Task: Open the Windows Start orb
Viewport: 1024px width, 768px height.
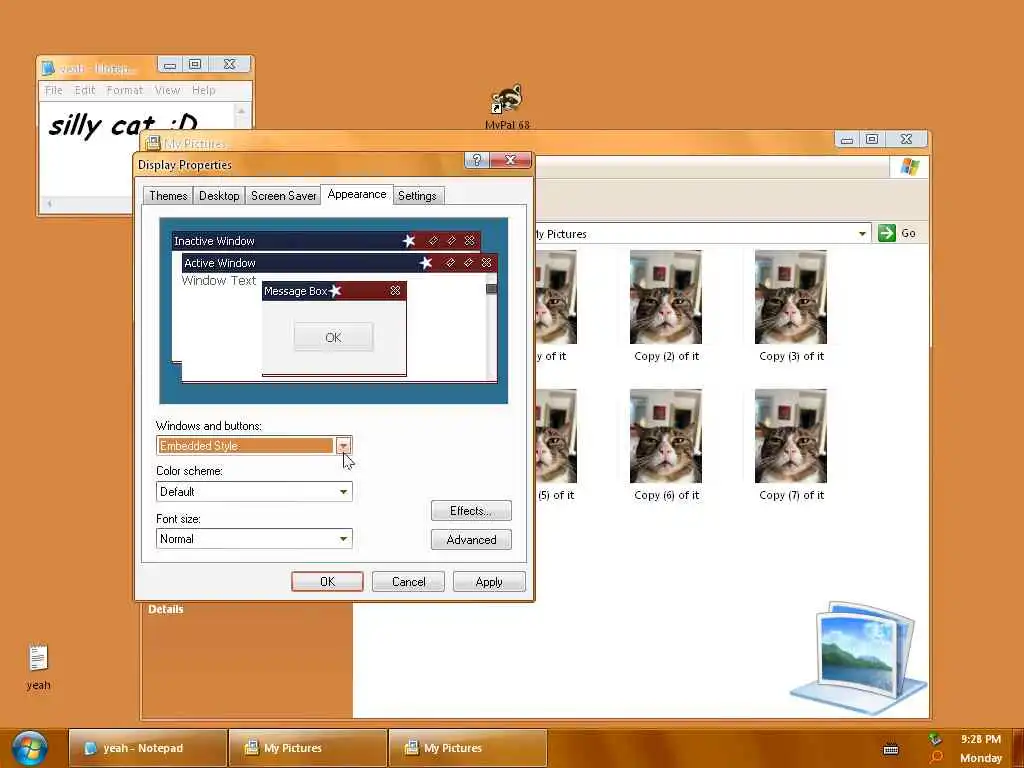Action: click(x=29, y=748)
